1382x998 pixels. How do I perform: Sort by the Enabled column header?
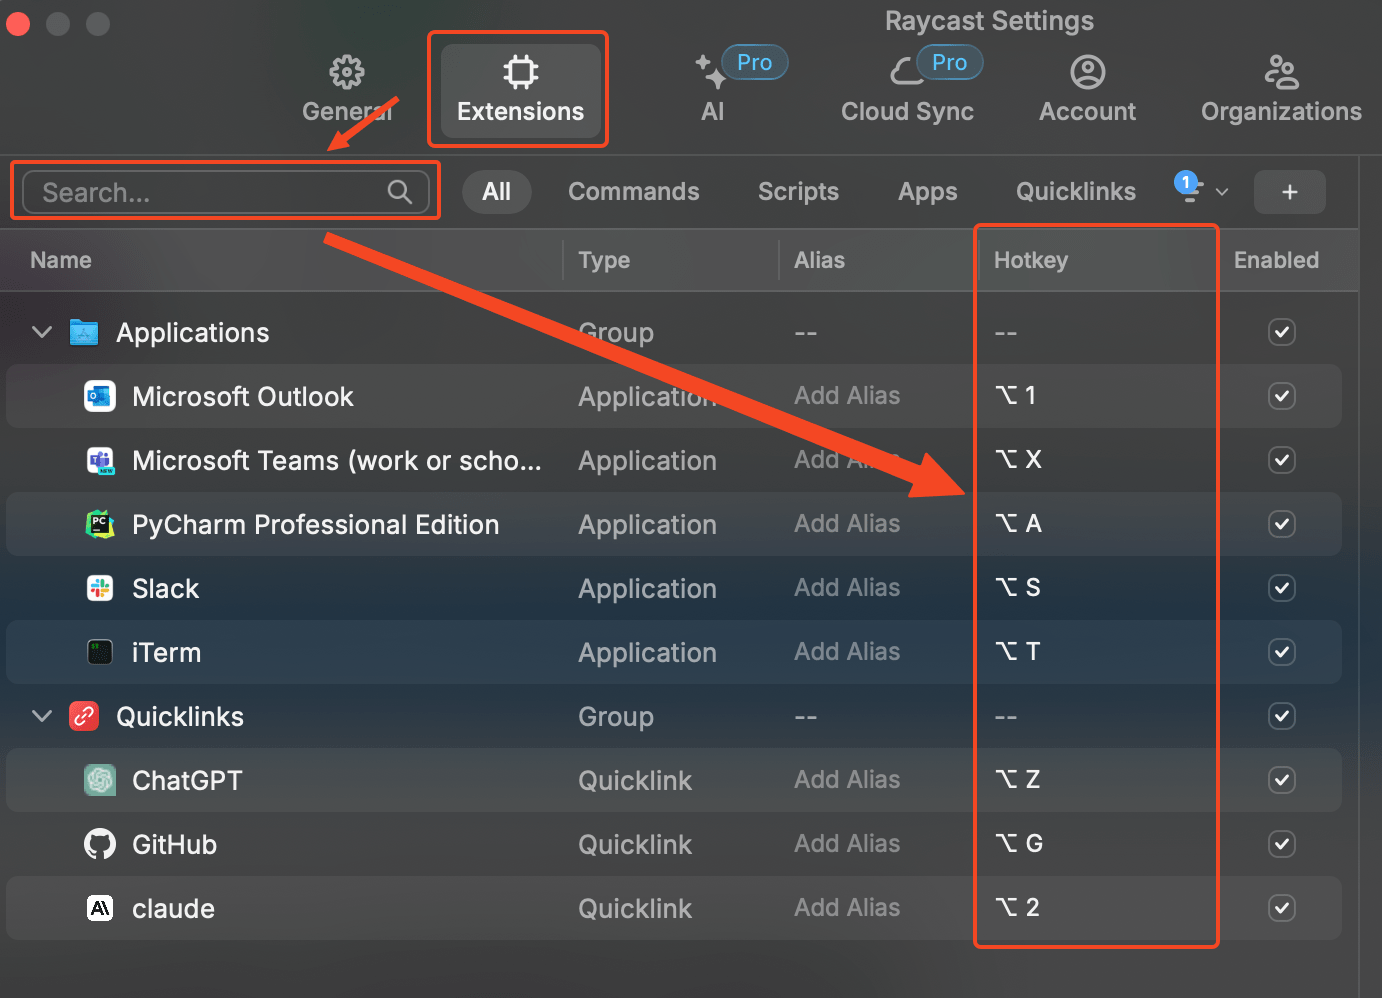[x=1276, y=260]
